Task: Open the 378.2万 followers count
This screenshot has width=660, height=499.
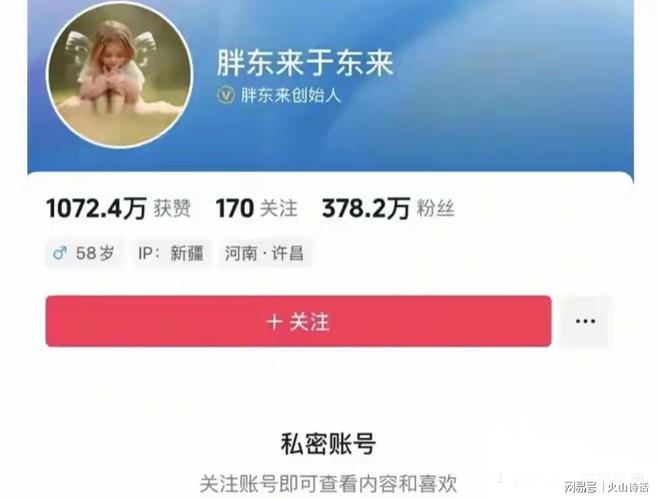Action: [366, 208]
